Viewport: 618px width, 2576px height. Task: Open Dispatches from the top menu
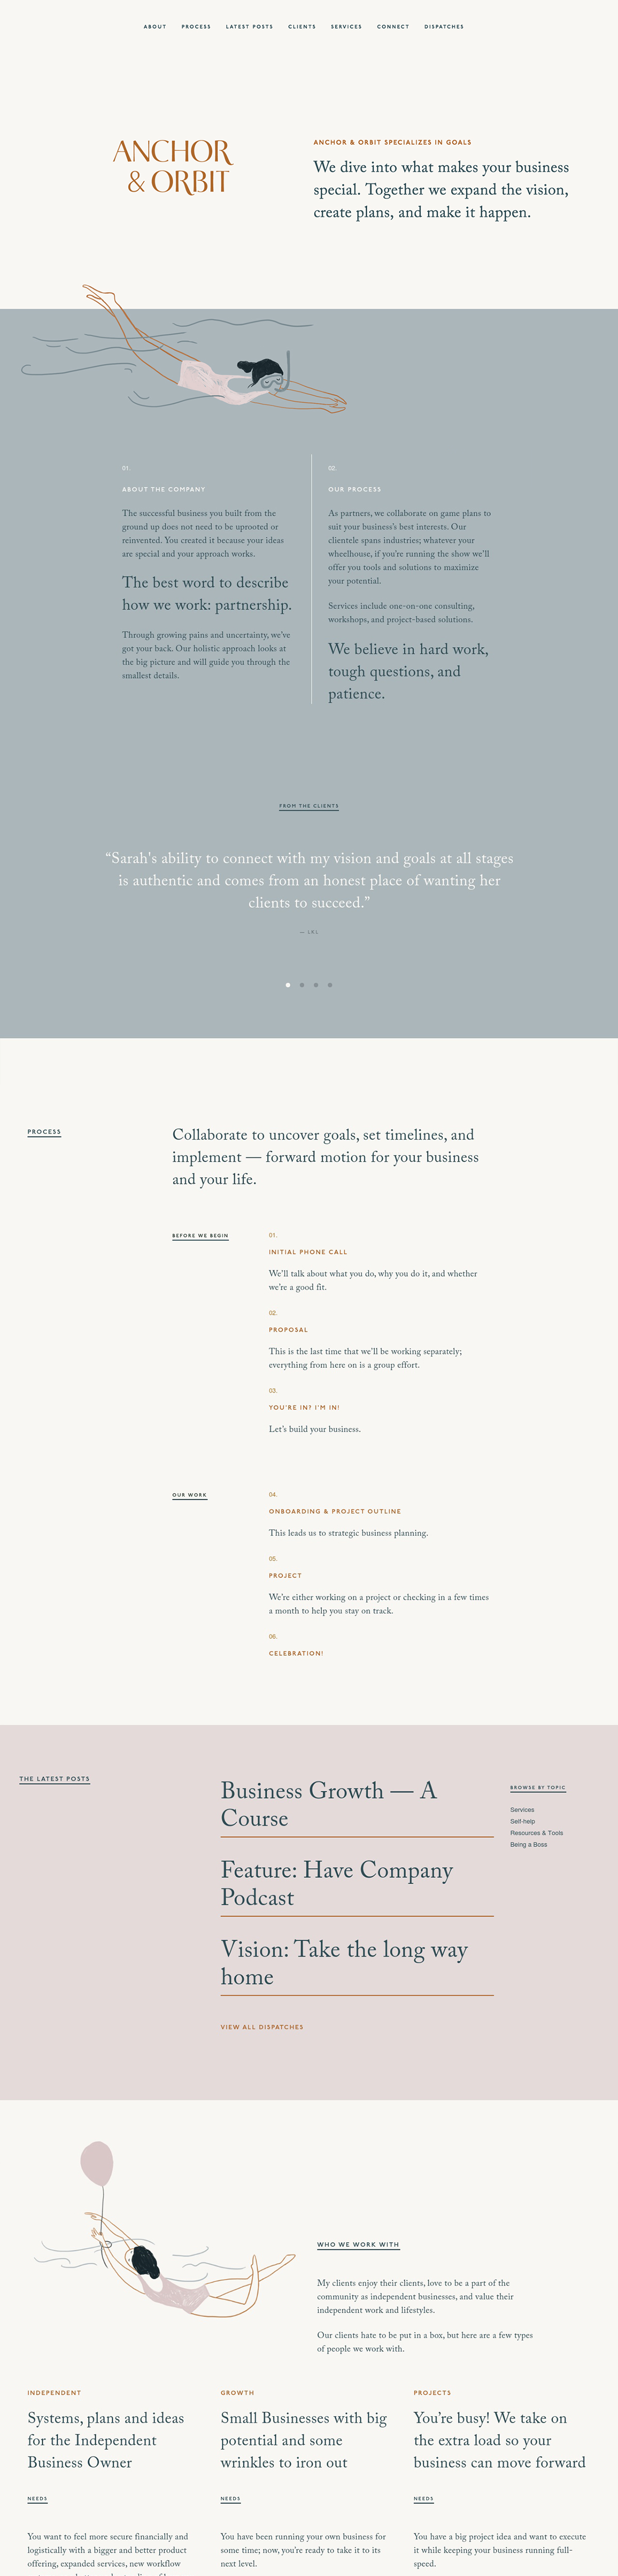point(444,27)
